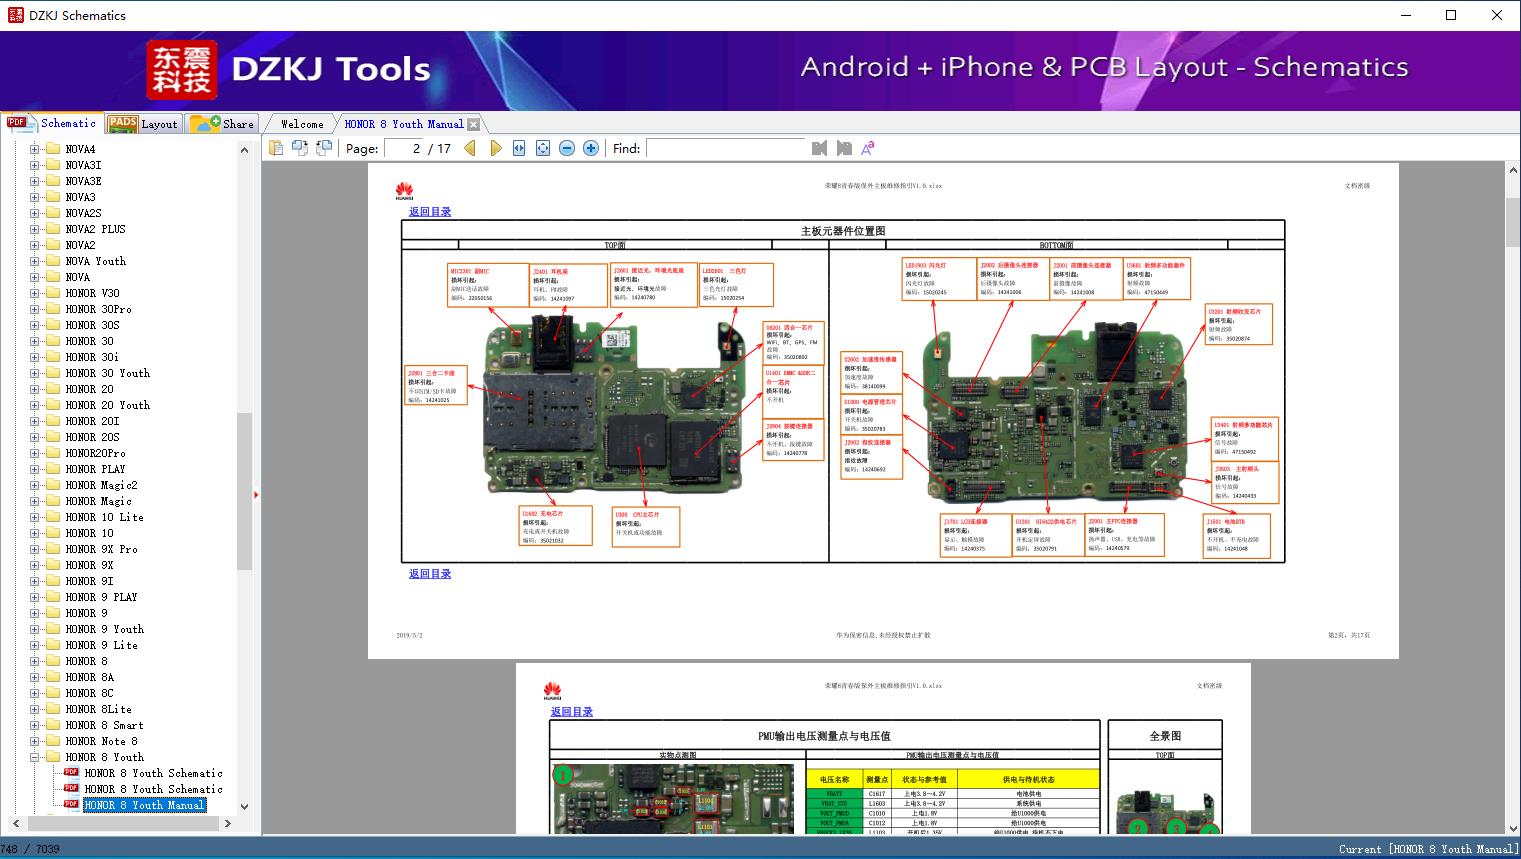Expand the HONOR 9 Lite folder
The height and width of the screenshot is (859, 1521).
click(x=35, y=645)
